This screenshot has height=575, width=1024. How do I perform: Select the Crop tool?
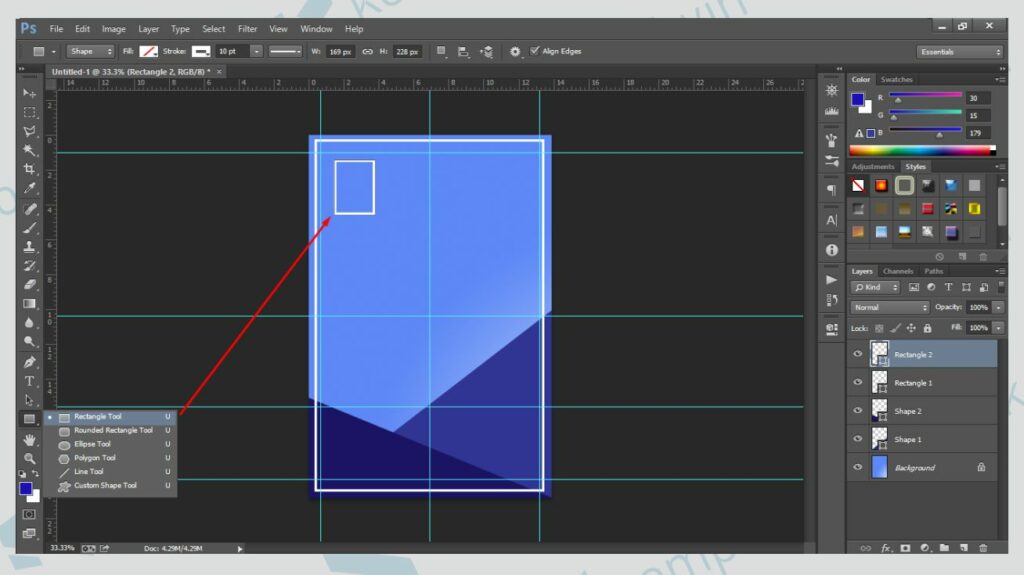click(29, 169)
